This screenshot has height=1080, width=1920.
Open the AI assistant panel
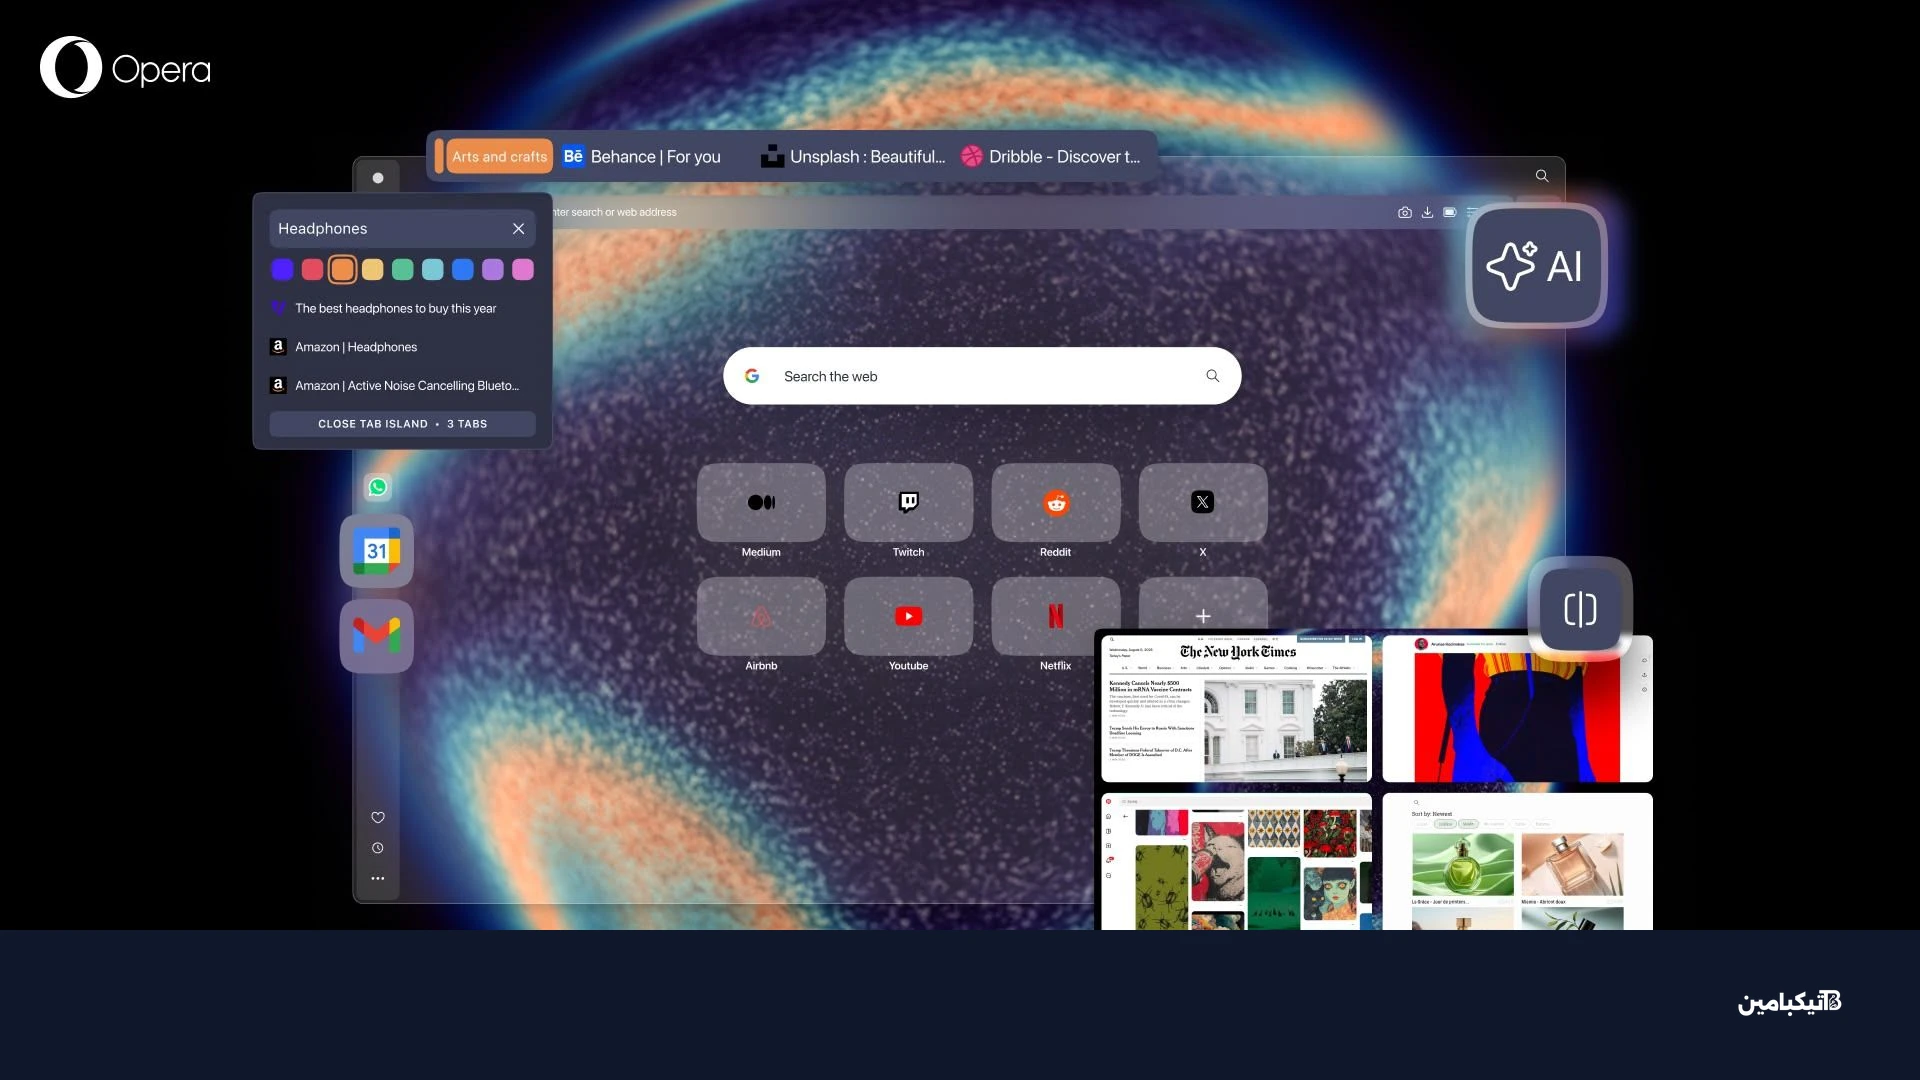click(1535, 266)
